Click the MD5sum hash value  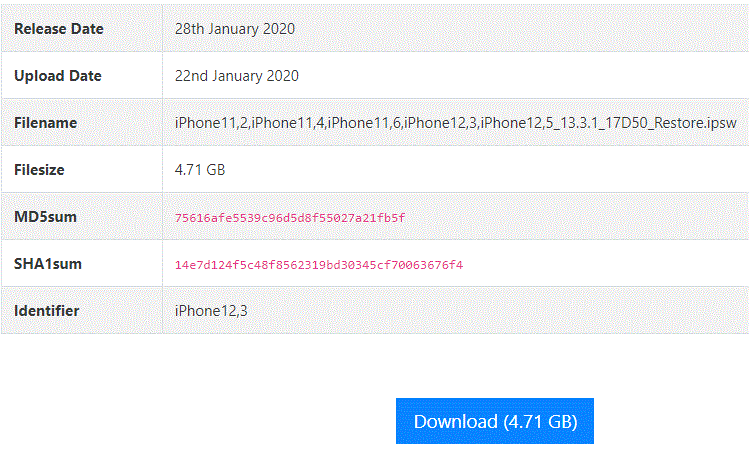coord(289,217)
